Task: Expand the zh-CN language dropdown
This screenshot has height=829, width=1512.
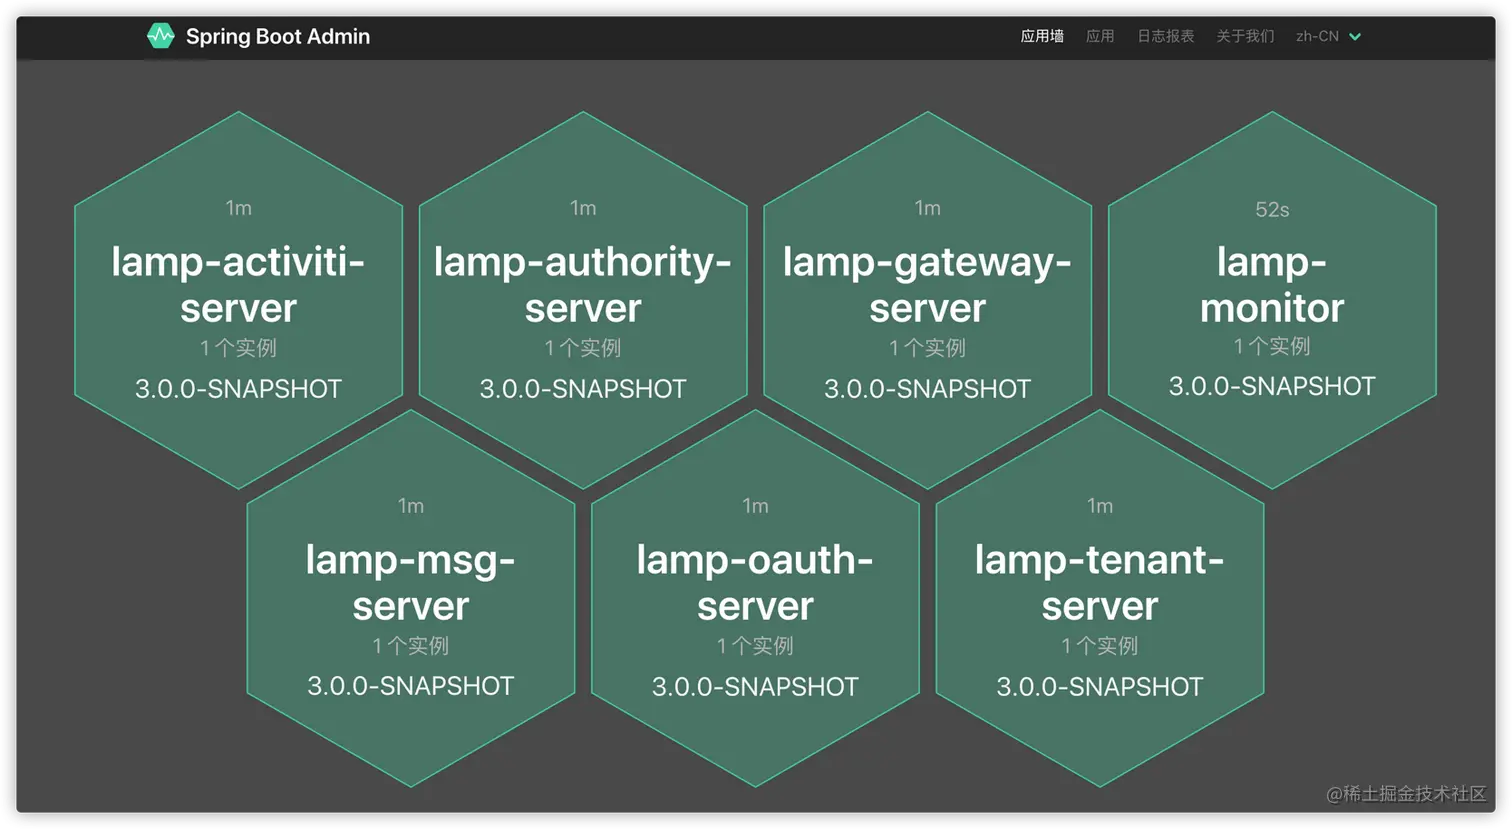Action: click(1328, 36)
